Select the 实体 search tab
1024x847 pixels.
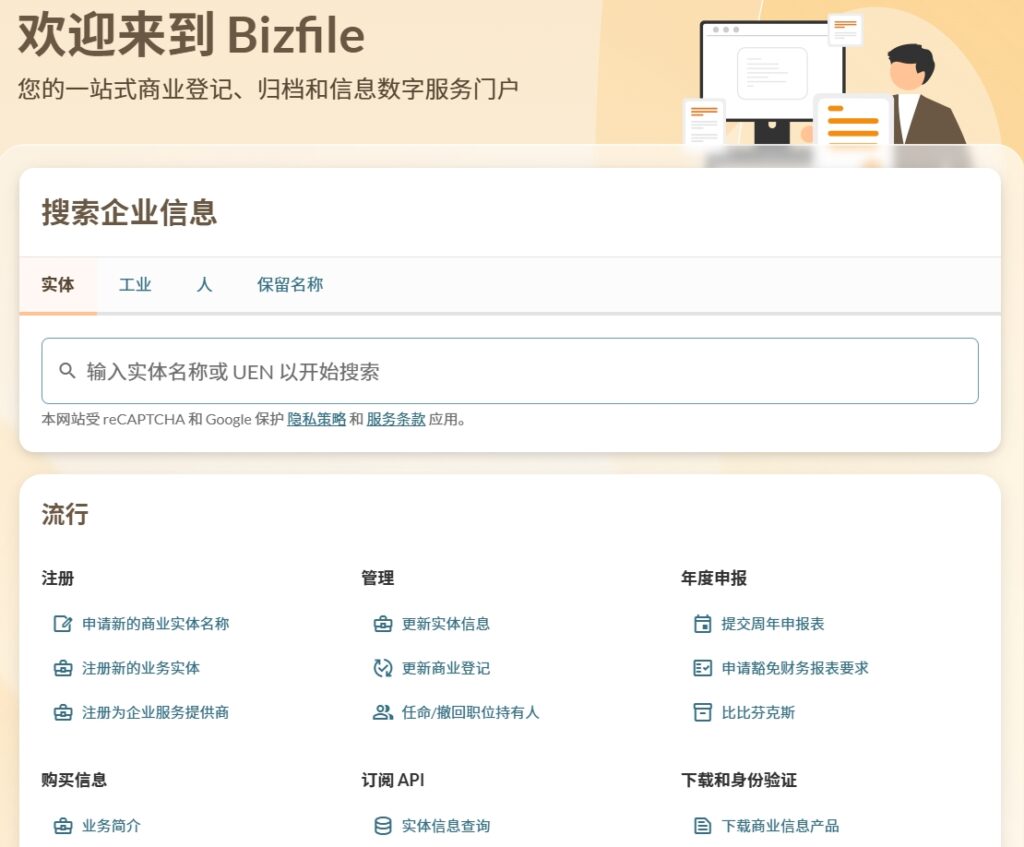point(58,285)
